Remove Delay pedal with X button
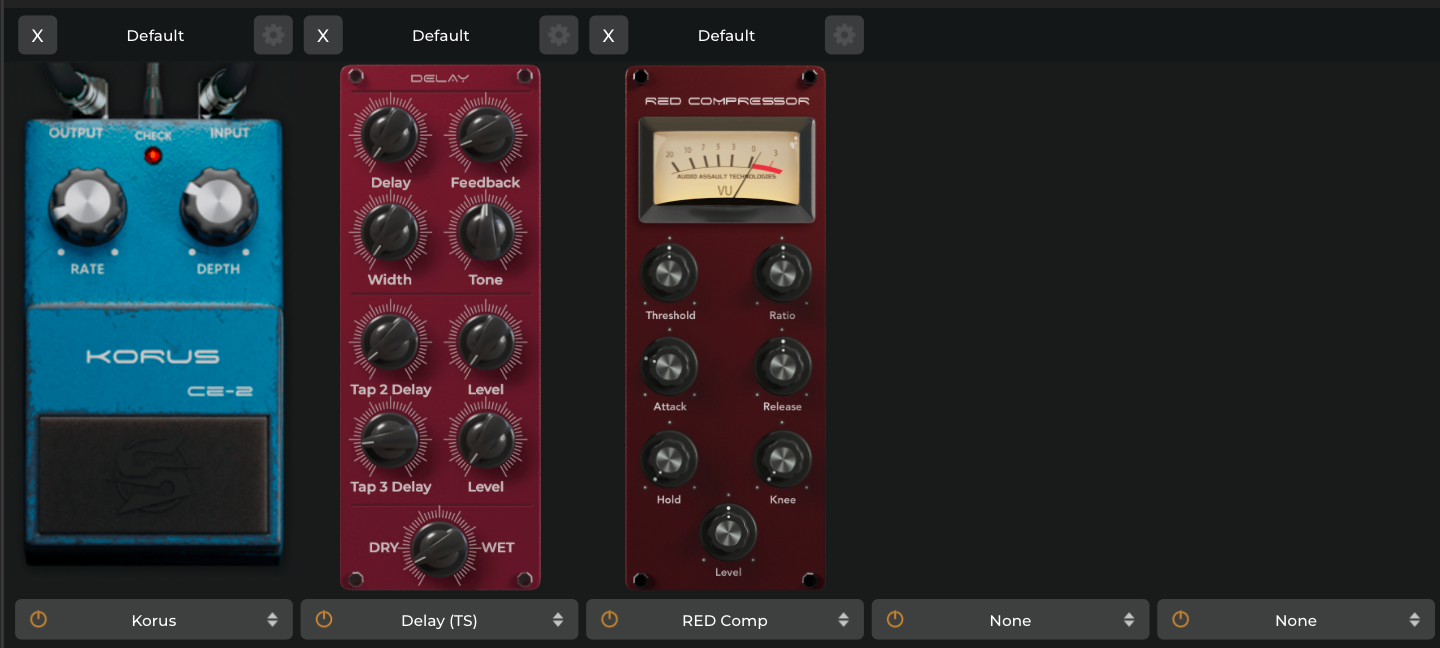This screenshot has width=1440, height=648. (x=323, y=35)
